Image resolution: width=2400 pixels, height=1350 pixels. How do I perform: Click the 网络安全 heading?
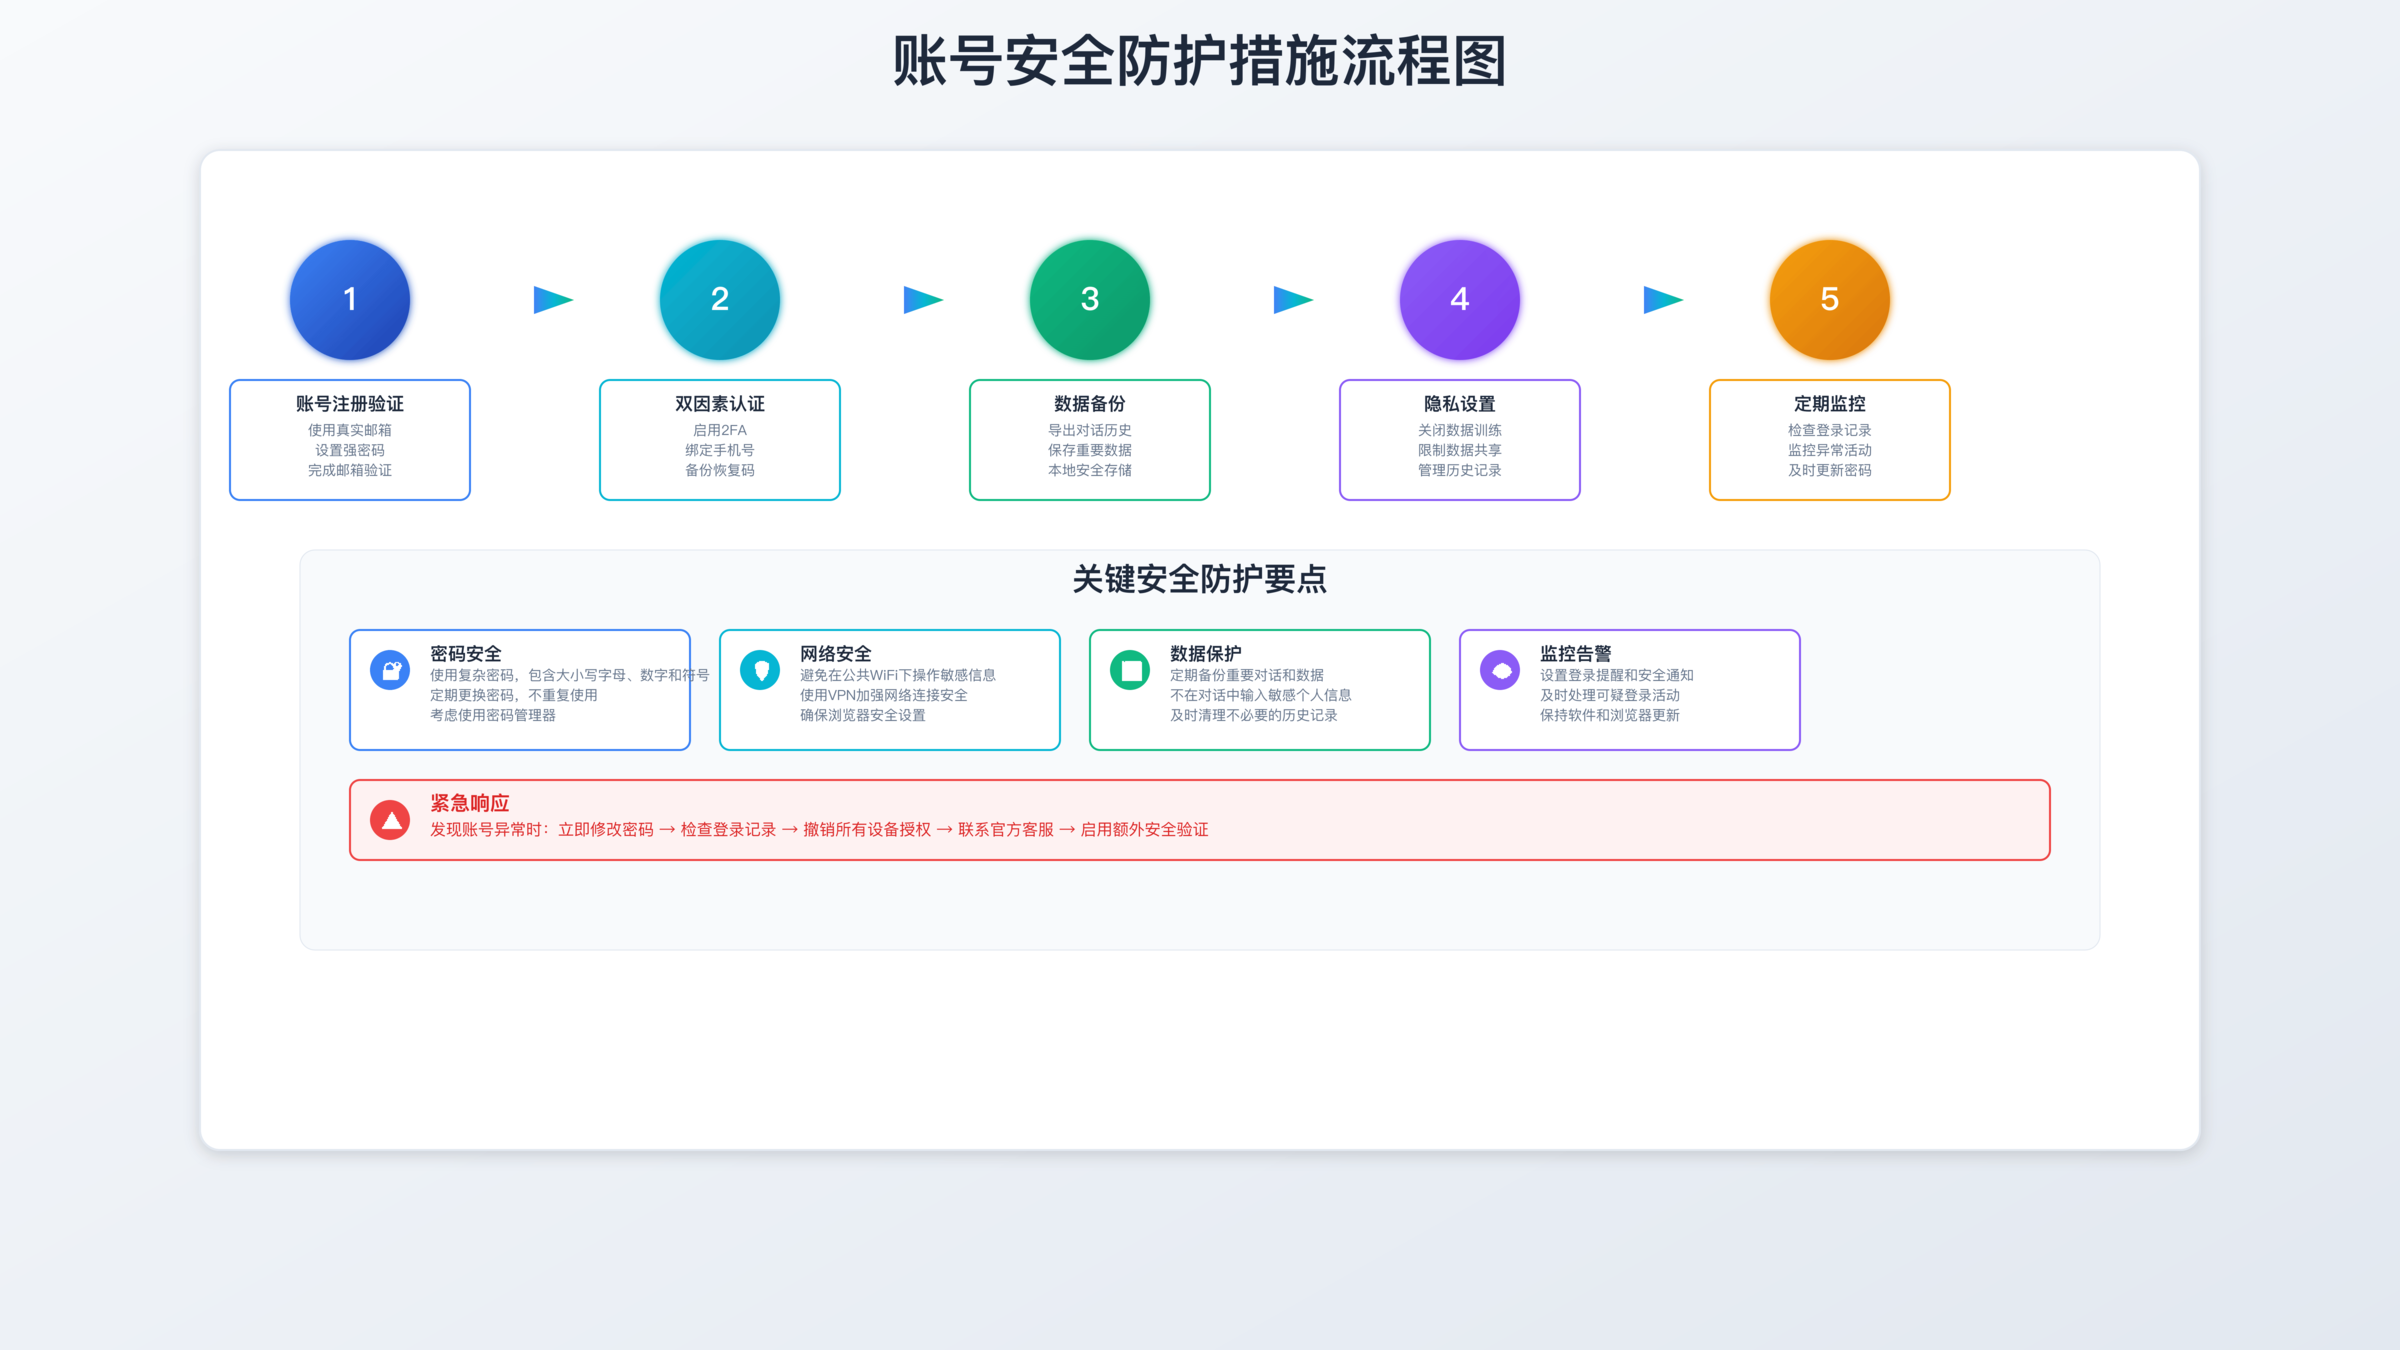pos(836,654)
